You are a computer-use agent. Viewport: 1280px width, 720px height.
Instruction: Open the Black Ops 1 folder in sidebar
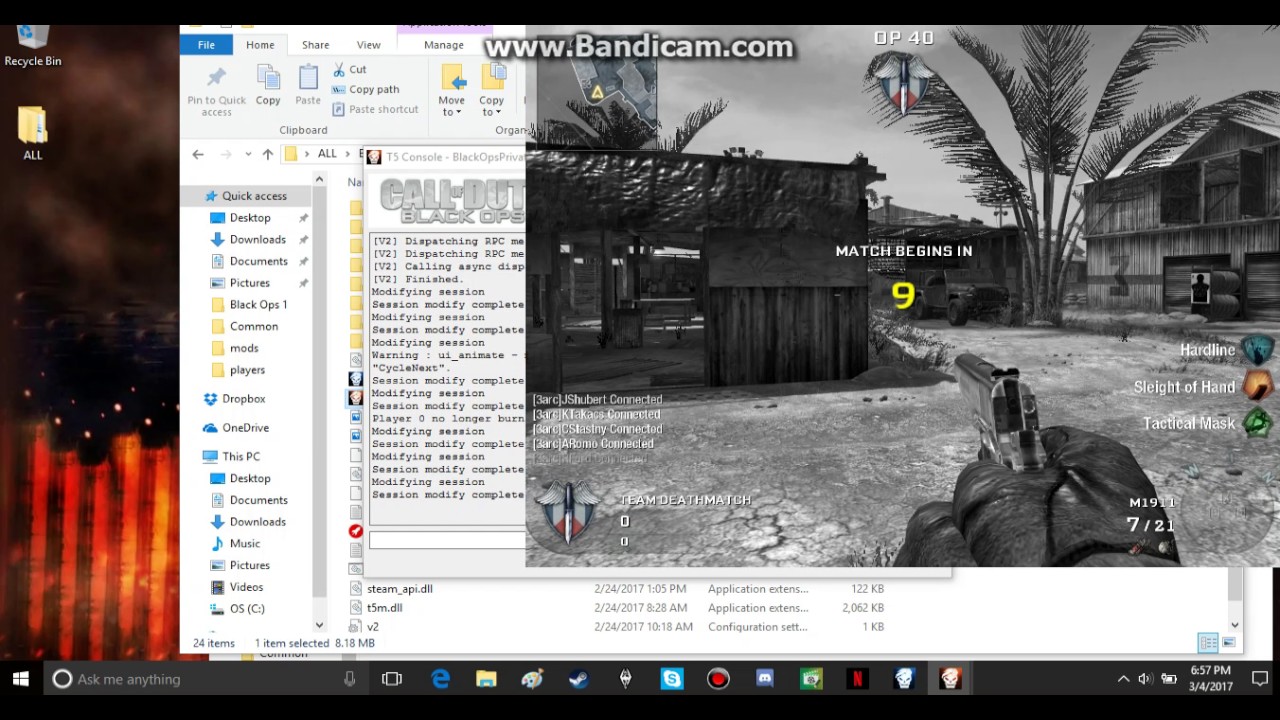click(x=258, y=305)
